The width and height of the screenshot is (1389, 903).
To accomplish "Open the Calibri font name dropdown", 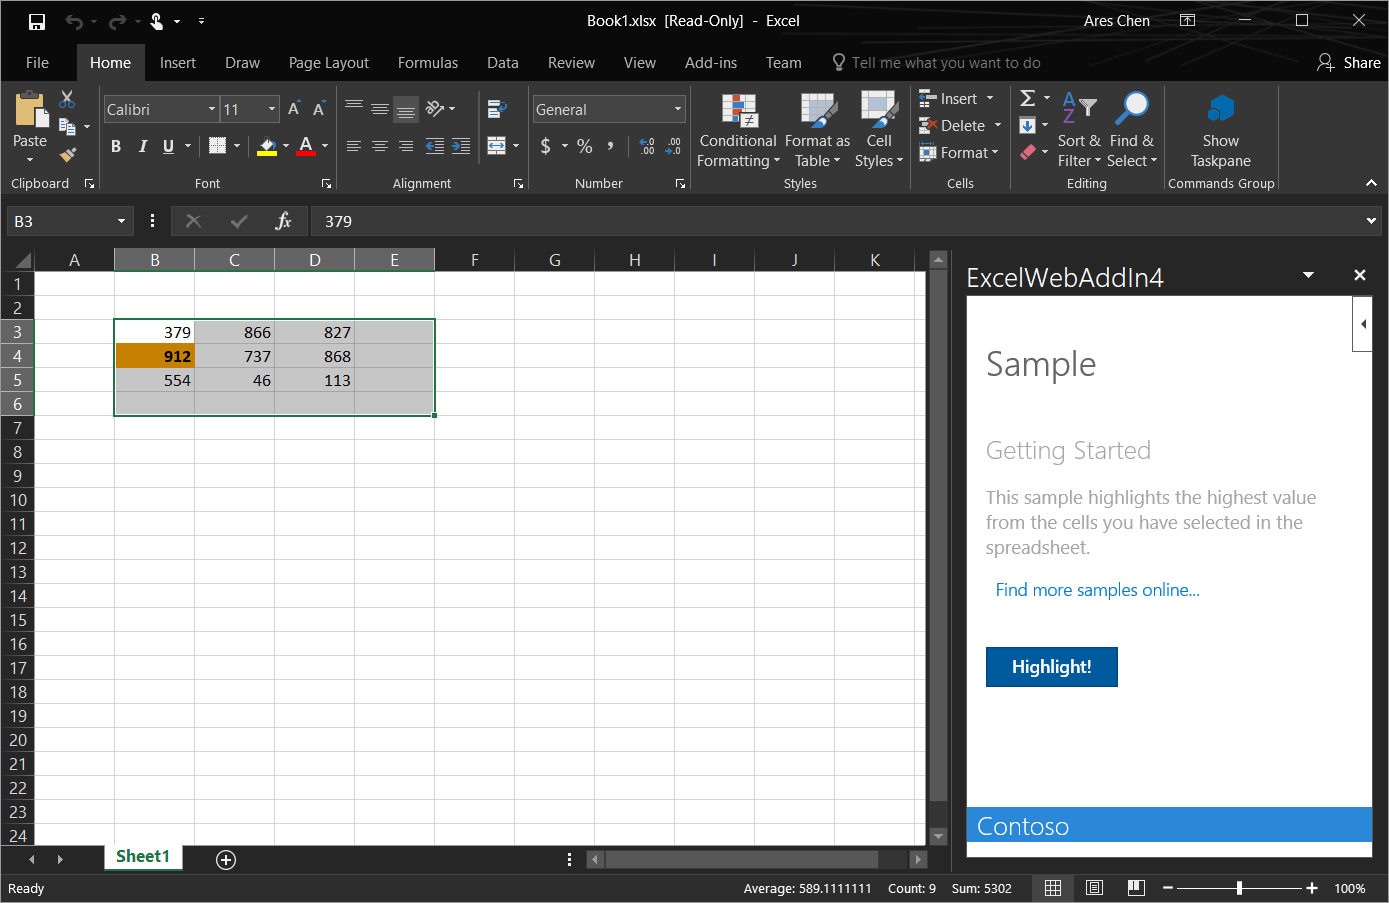I will pos(211,109).
